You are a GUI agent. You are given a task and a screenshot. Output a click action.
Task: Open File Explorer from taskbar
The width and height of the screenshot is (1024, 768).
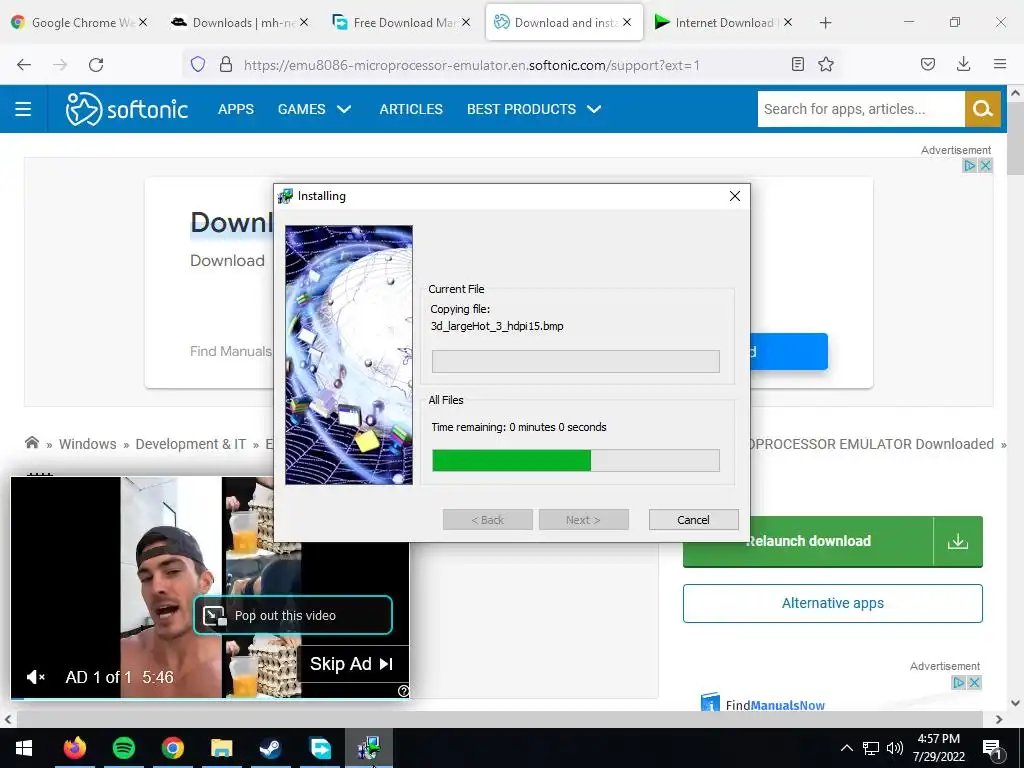[221, 748]
